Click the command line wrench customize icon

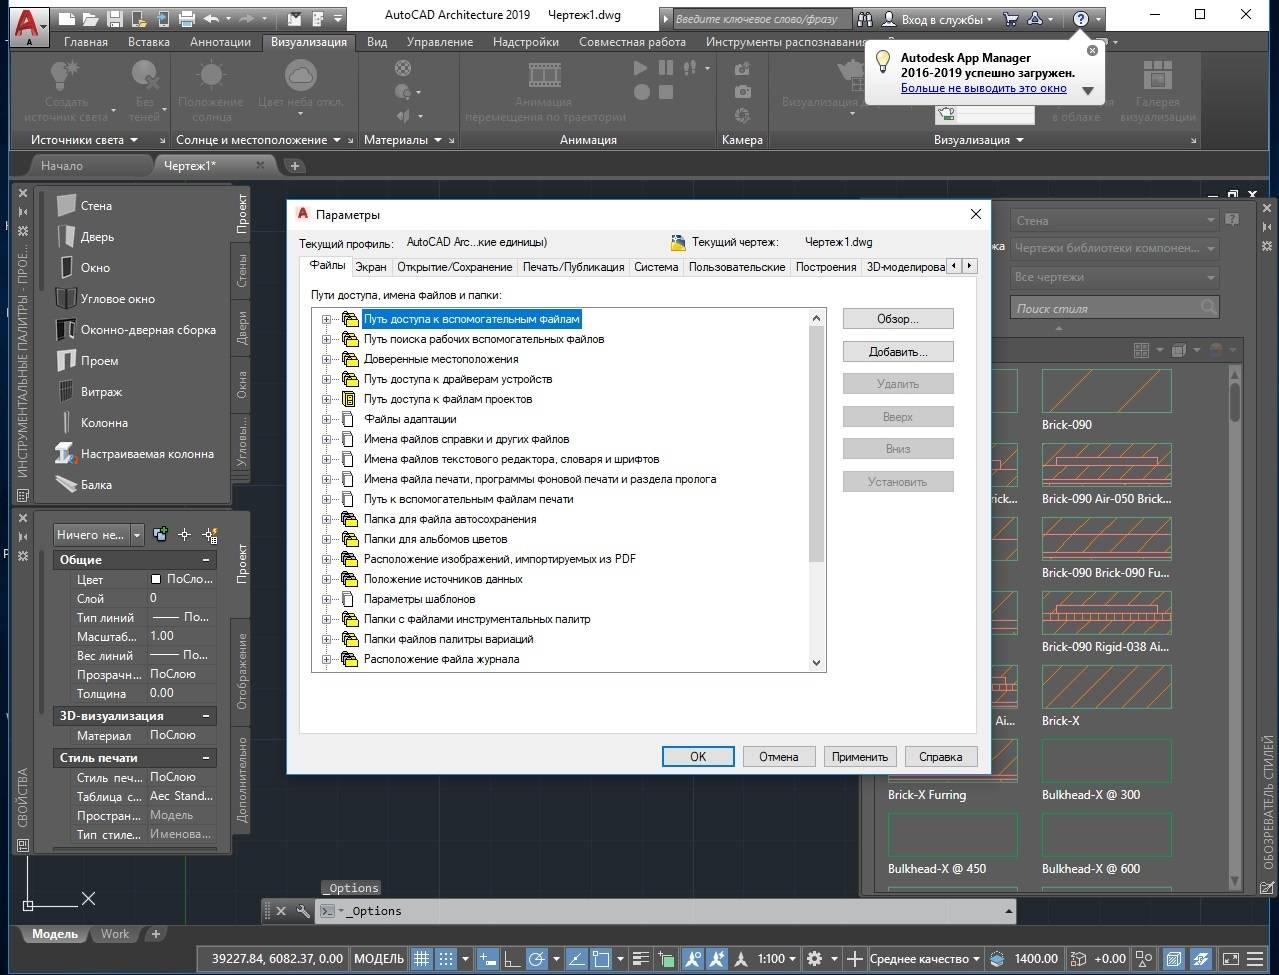point(302,911)
